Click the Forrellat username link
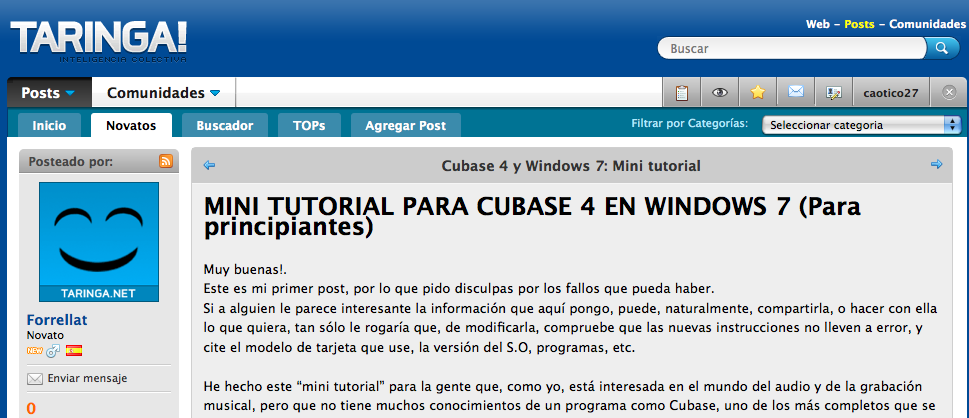The height and width of the screenshot is (418, 969). click(x=57, y=320)
